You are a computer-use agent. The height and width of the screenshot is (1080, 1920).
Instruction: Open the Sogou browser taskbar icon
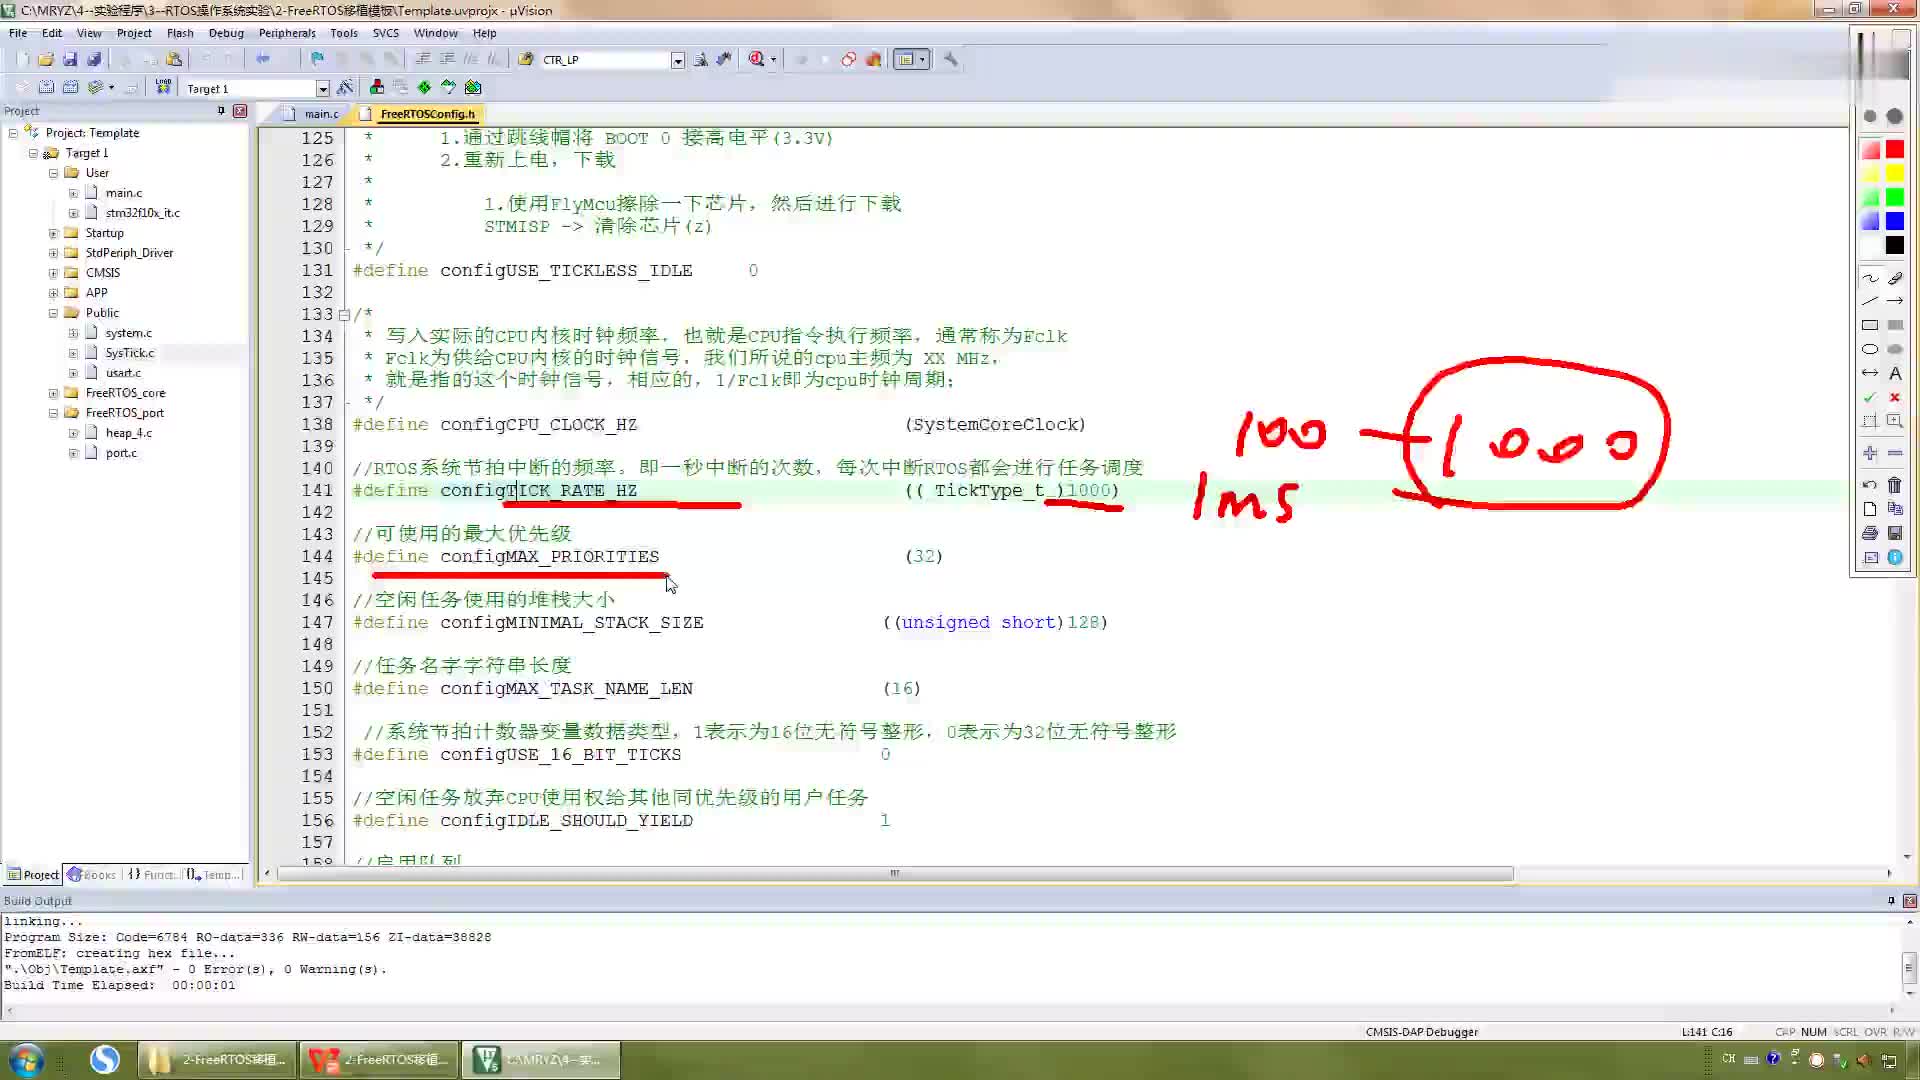click(x=105, y=1059)
